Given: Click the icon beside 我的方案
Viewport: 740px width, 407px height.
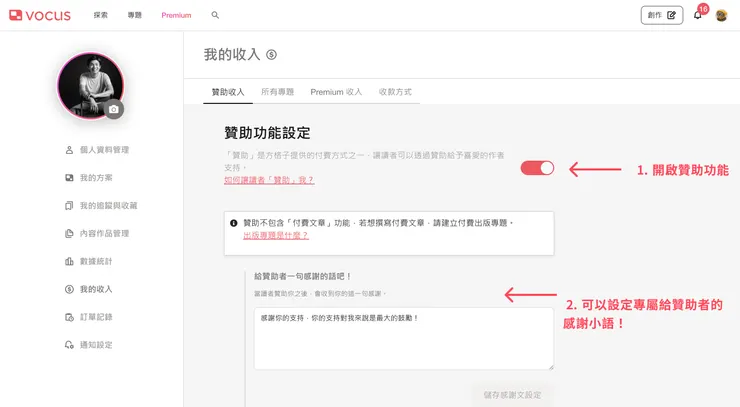Looking at the screenshot, I should [69, 178].
